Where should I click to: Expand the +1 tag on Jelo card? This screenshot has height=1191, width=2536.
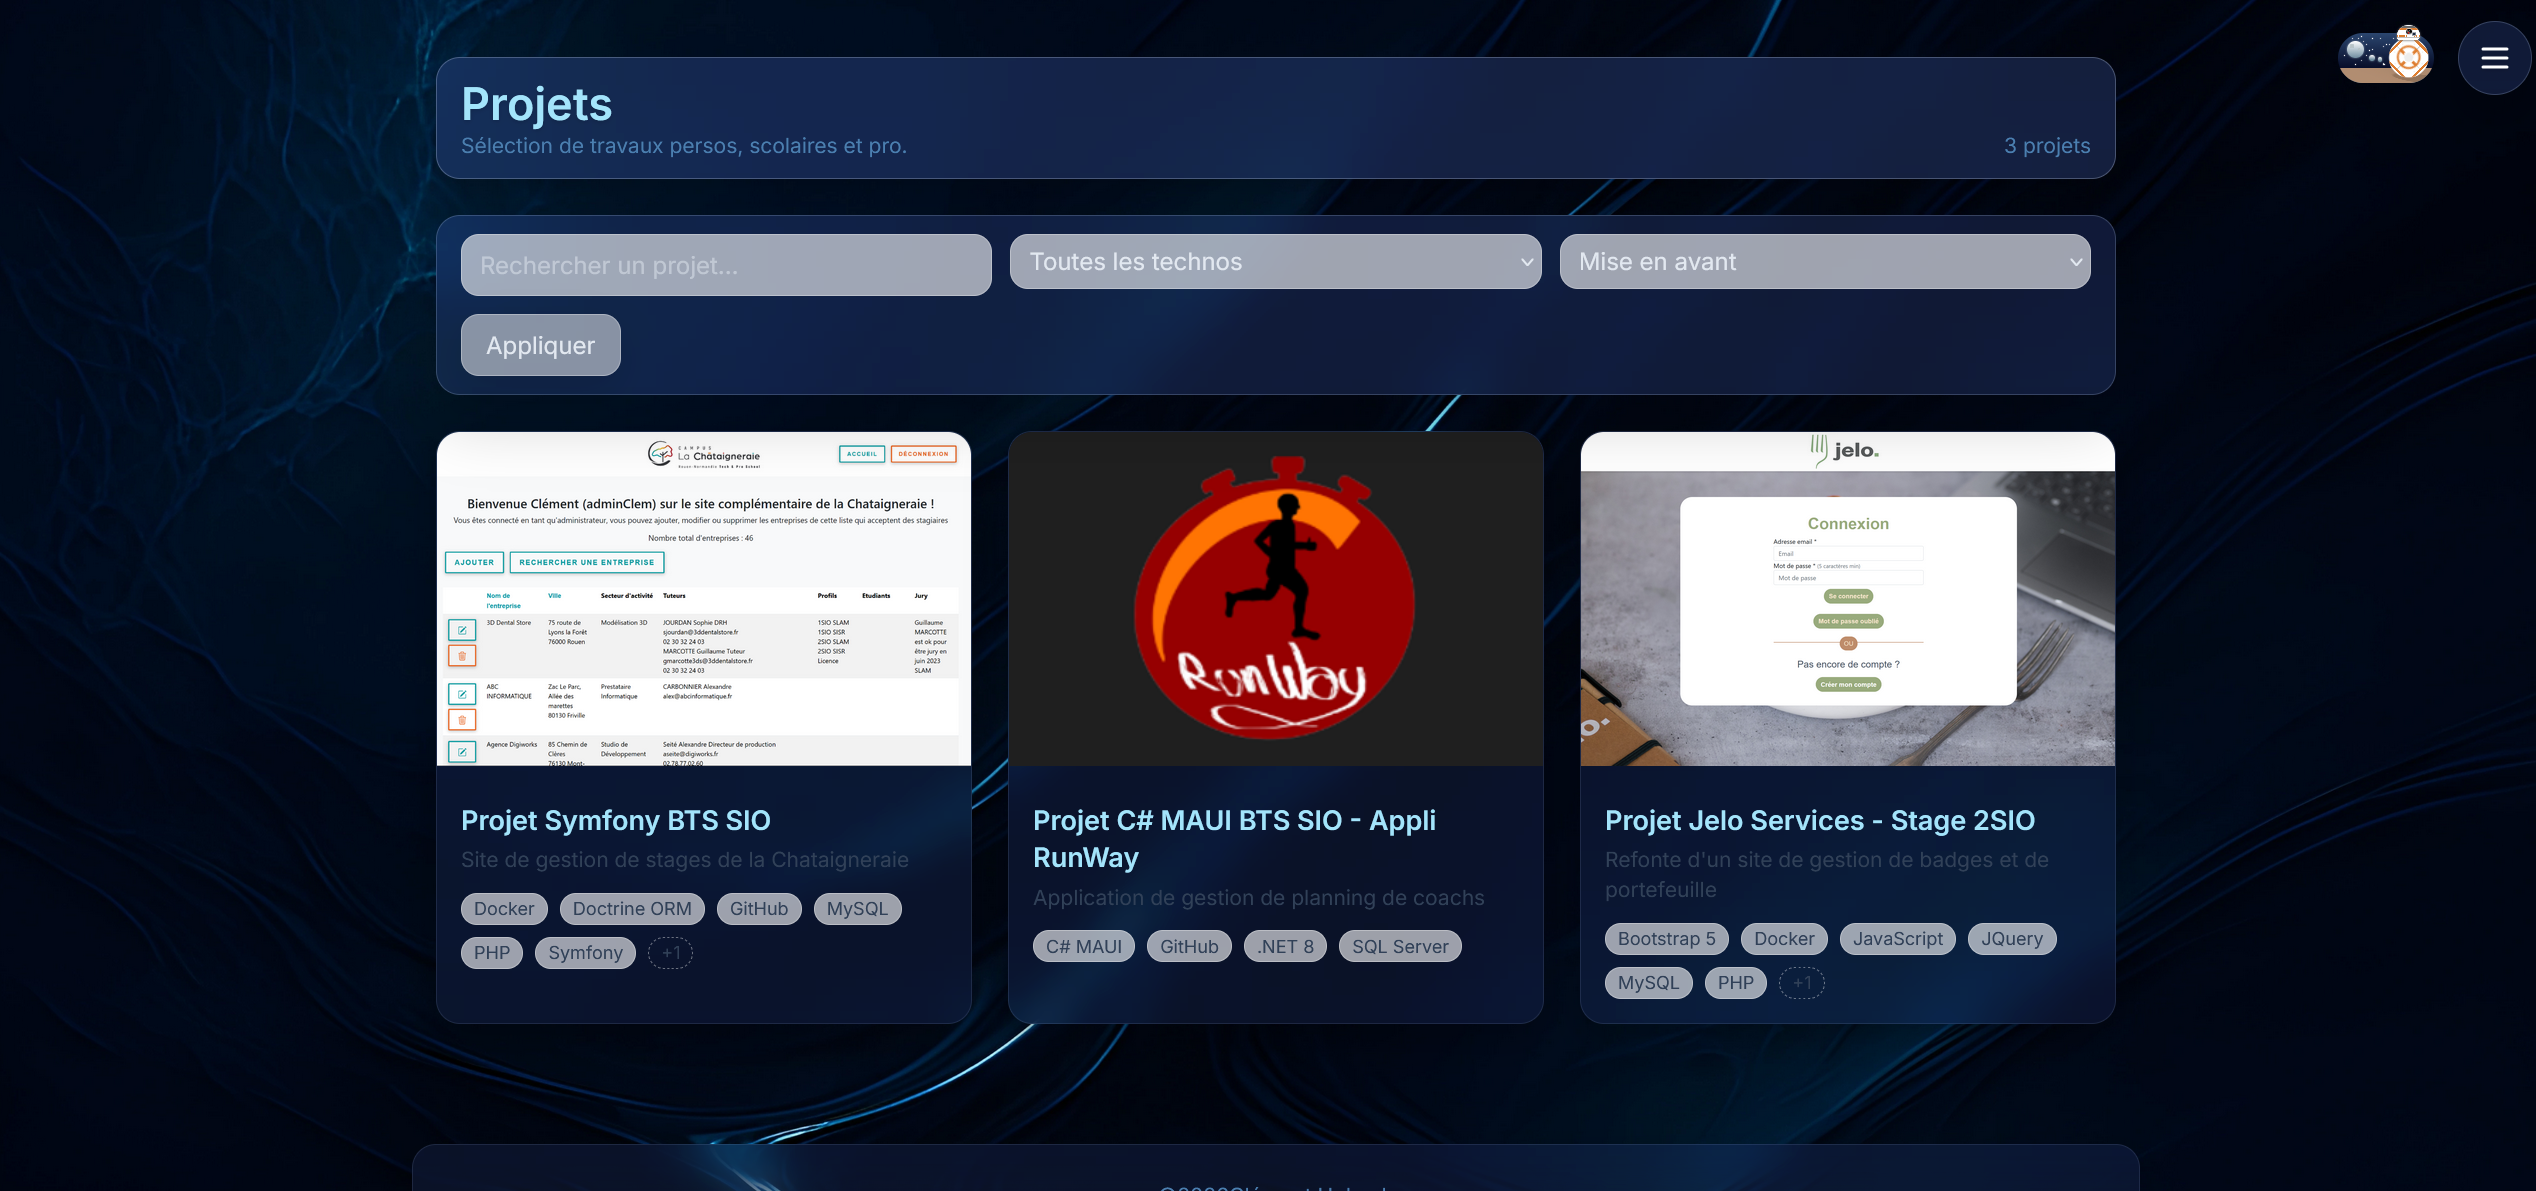point(1801,983)
